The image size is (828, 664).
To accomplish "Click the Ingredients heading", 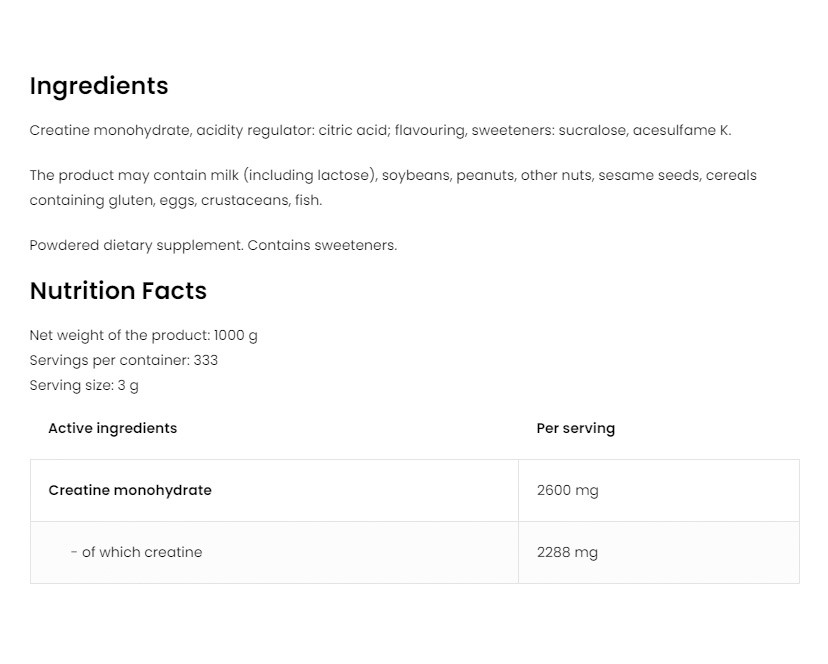I will tap(99, 86).
